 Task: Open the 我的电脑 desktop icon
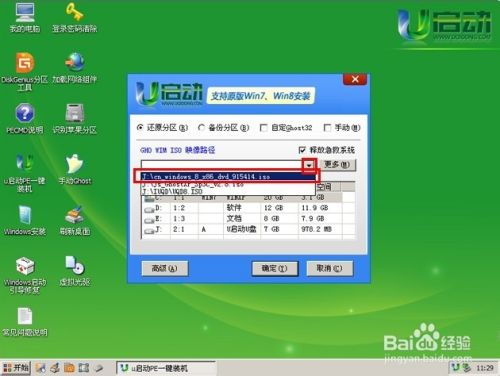(x=25, y=17)
